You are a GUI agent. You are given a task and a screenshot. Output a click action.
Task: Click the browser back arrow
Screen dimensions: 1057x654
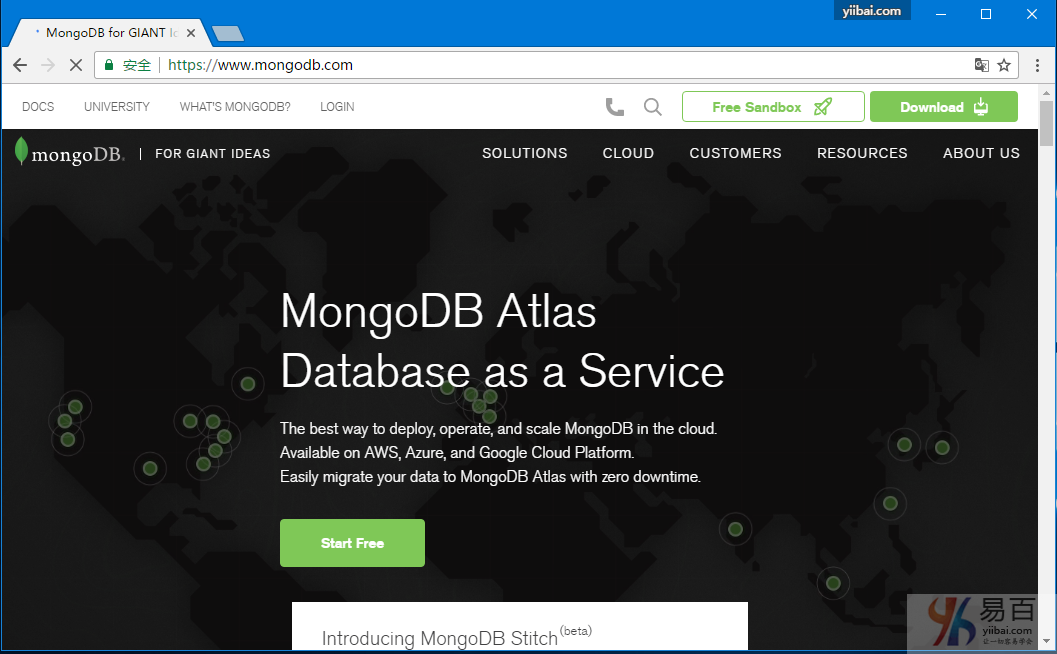[x=20, y=65]
